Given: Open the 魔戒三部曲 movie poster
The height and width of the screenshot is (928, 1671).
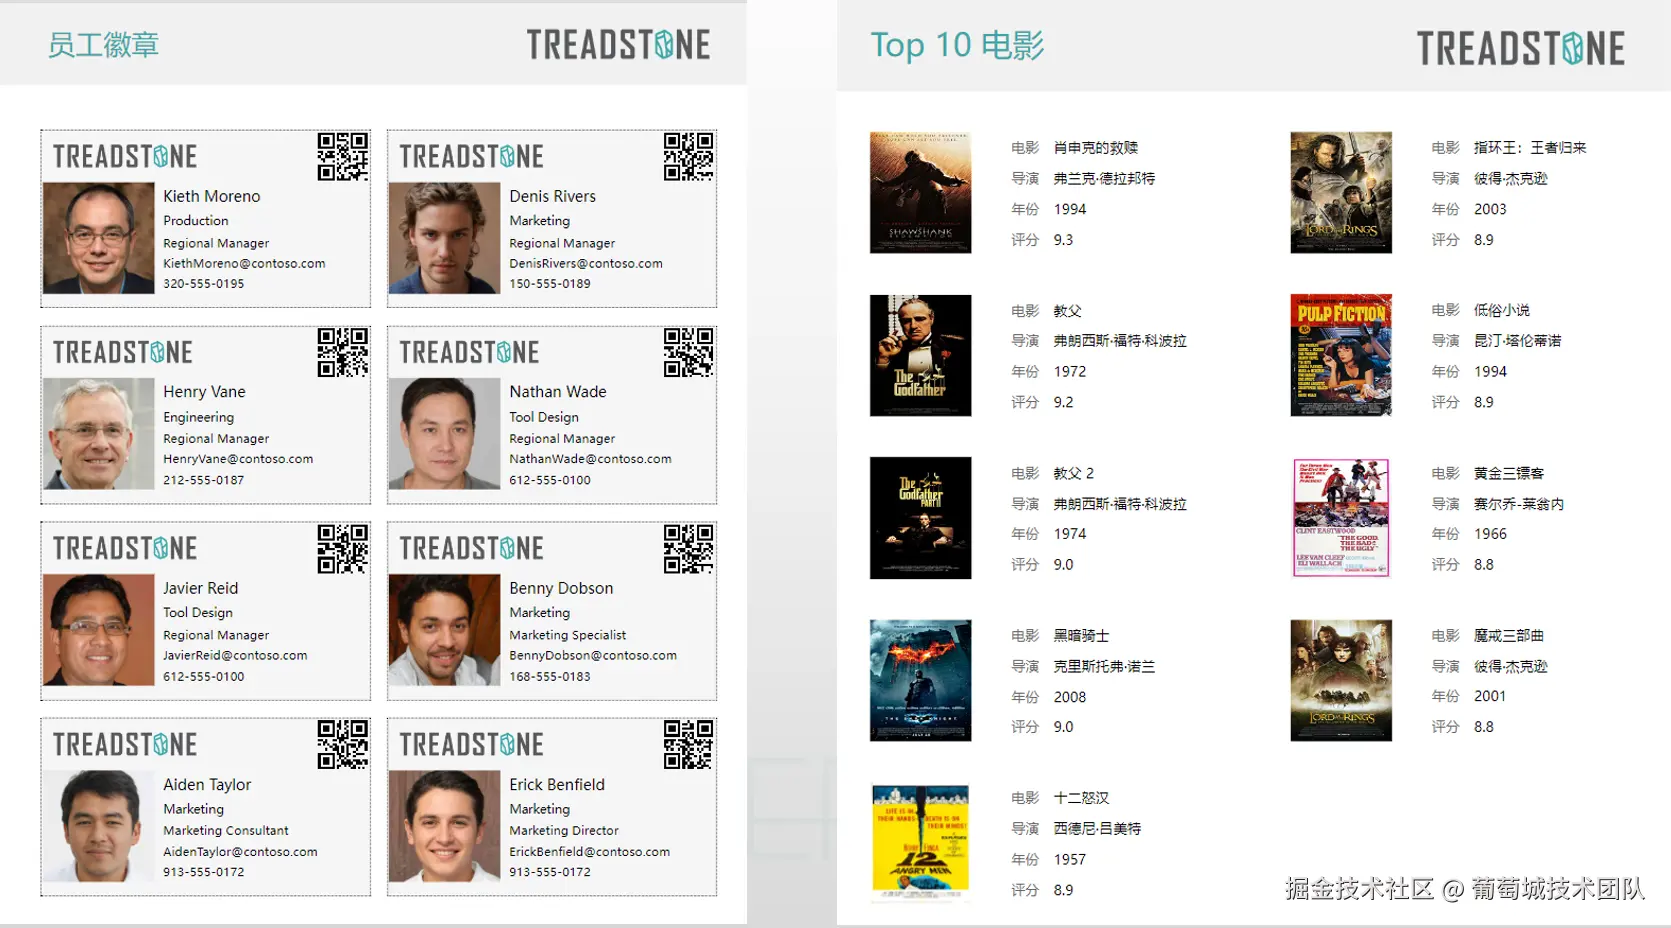Looking at the screenshot, I should click(1341, 680).
